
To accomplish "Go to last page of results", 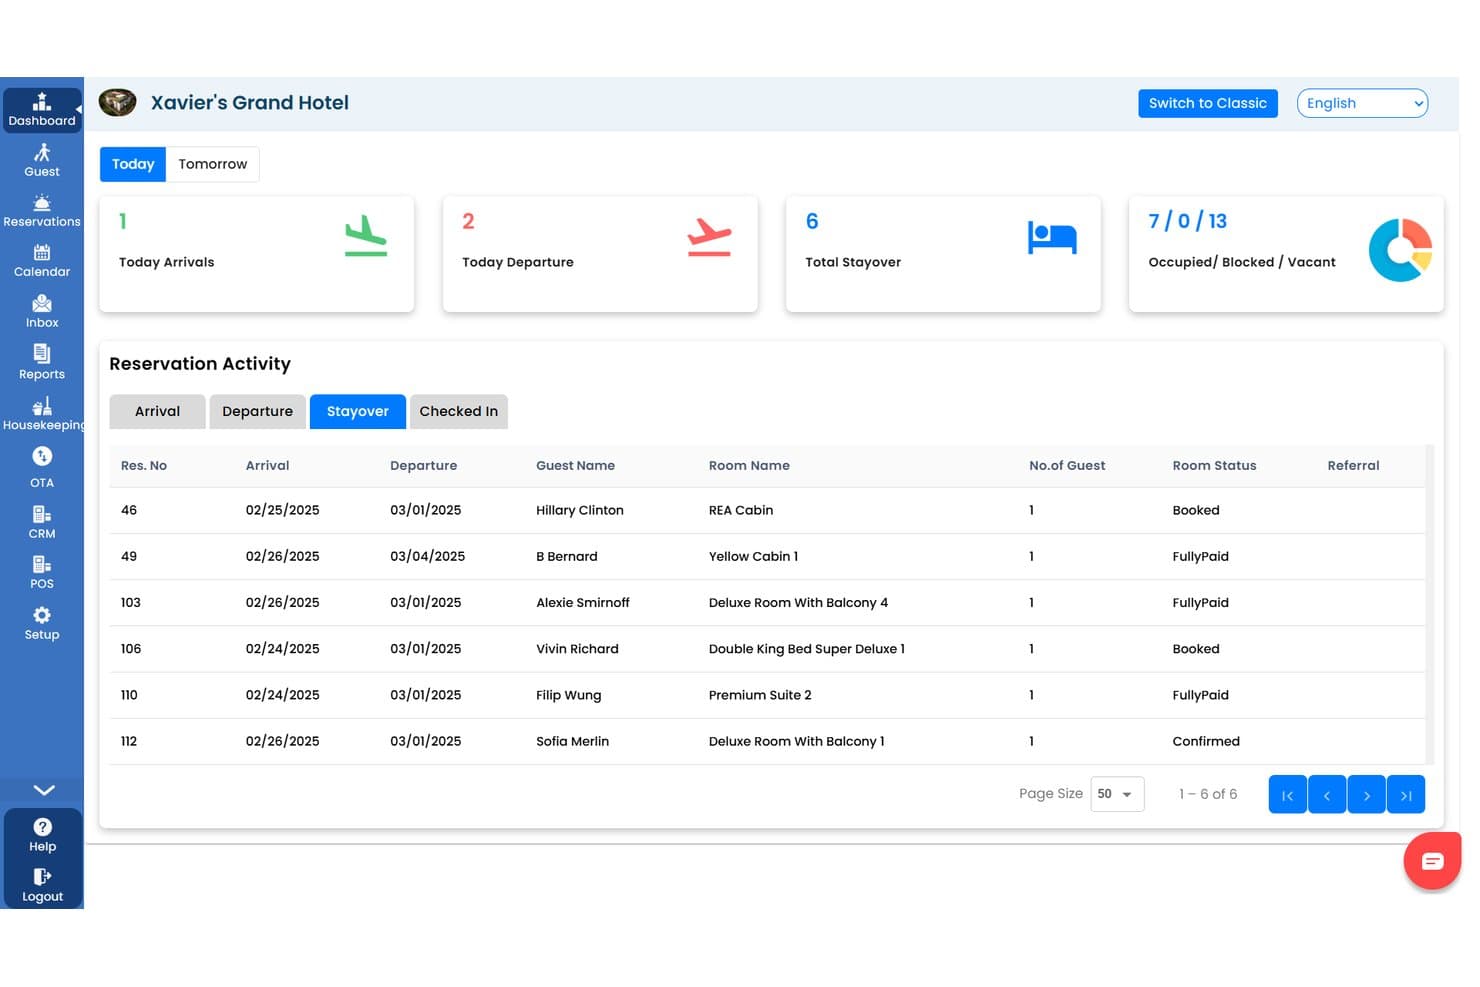I will click(1406, 795).
